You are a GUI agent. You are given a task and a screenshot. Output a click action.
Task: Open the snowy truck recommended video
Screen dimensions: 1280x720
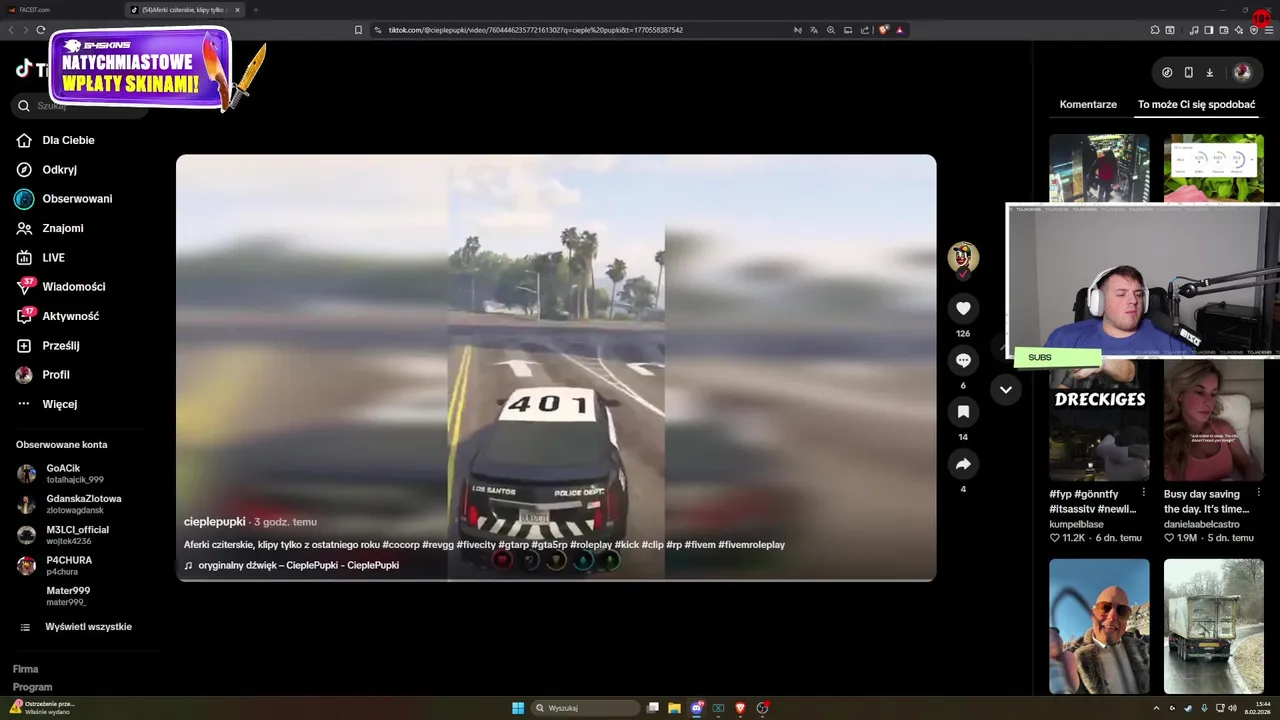(1214, 626)
